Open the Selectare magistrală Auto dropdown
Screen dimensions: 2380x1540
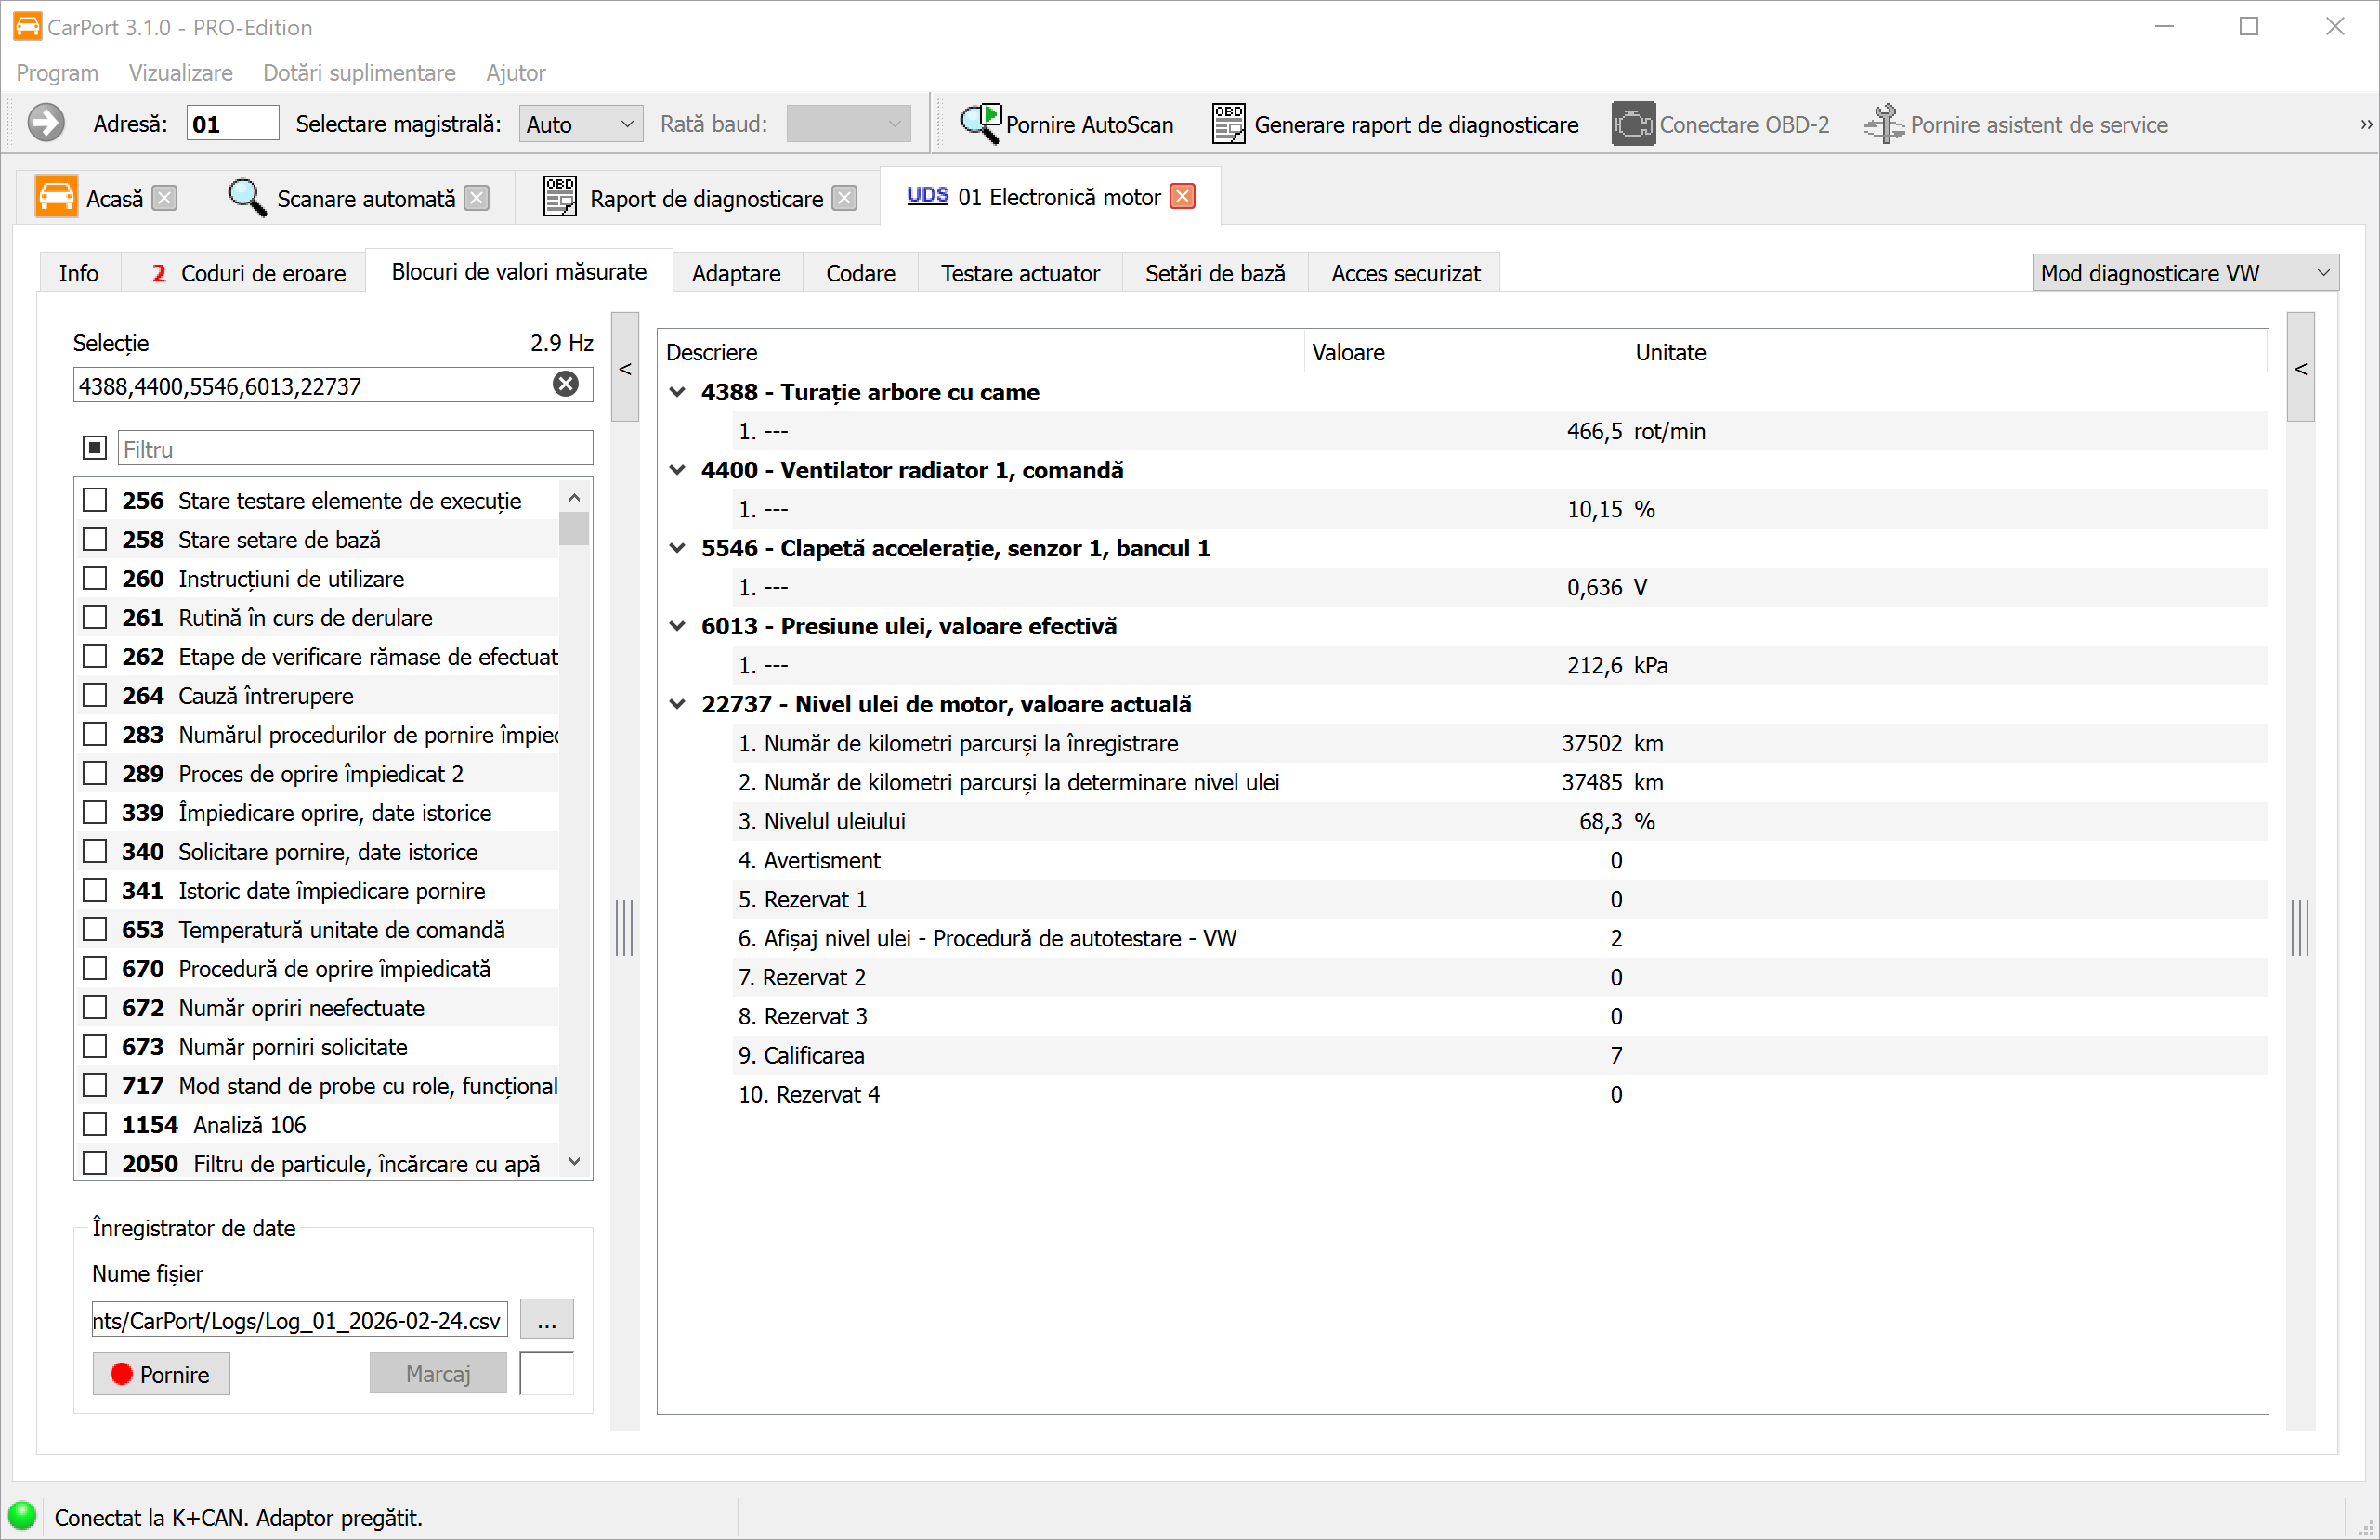(580, 124)
